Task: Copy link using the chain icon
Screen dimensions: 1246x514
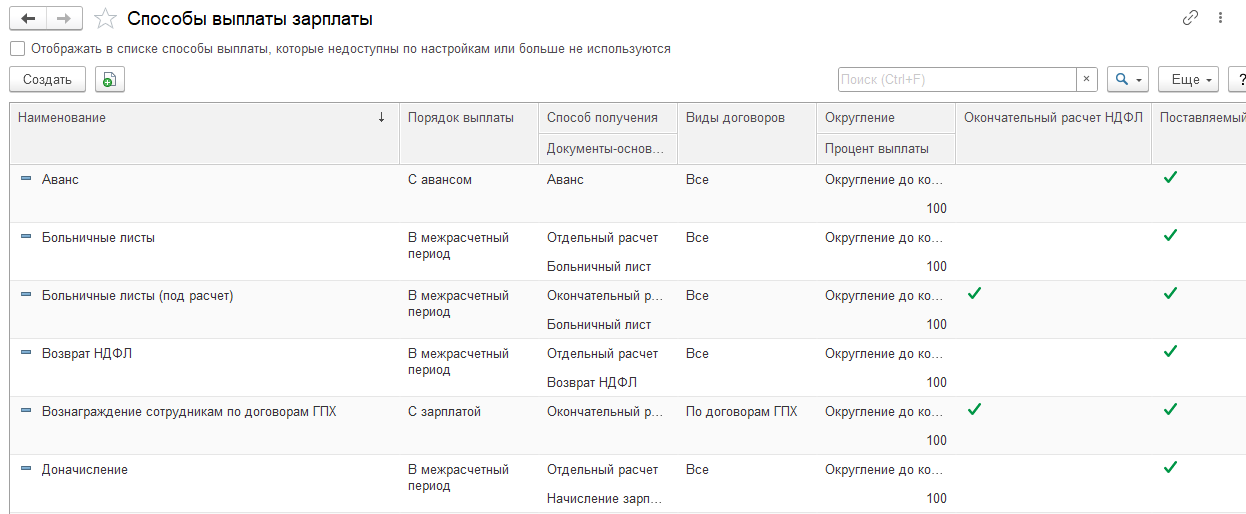Action: [x=1190, y=18]
